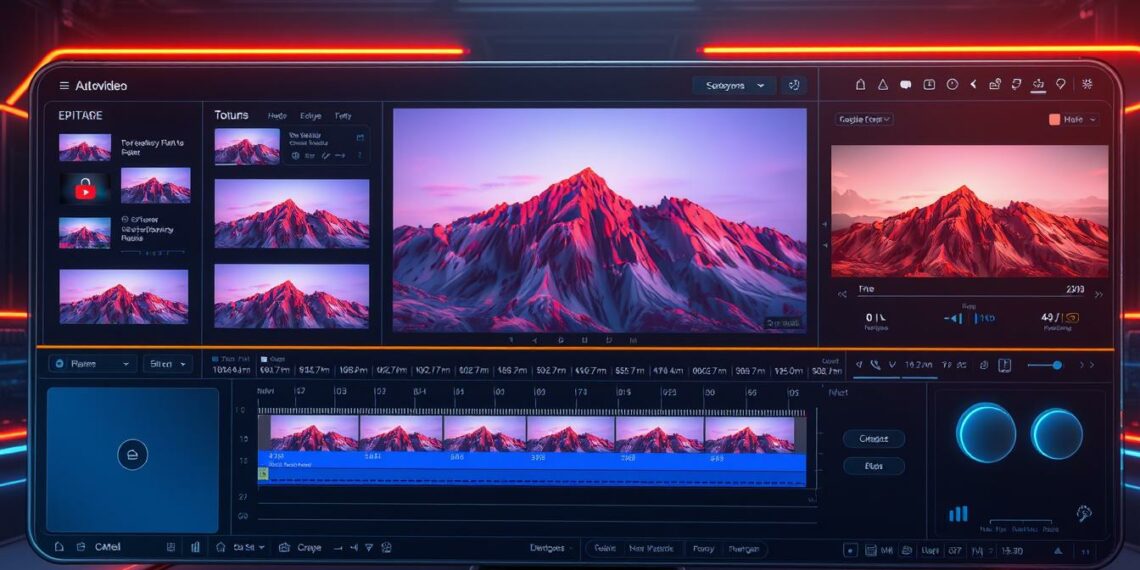Click the CMtel label in bottom-left bar
Viewport: 1140px width, 570px height.
tap(108, 547)
